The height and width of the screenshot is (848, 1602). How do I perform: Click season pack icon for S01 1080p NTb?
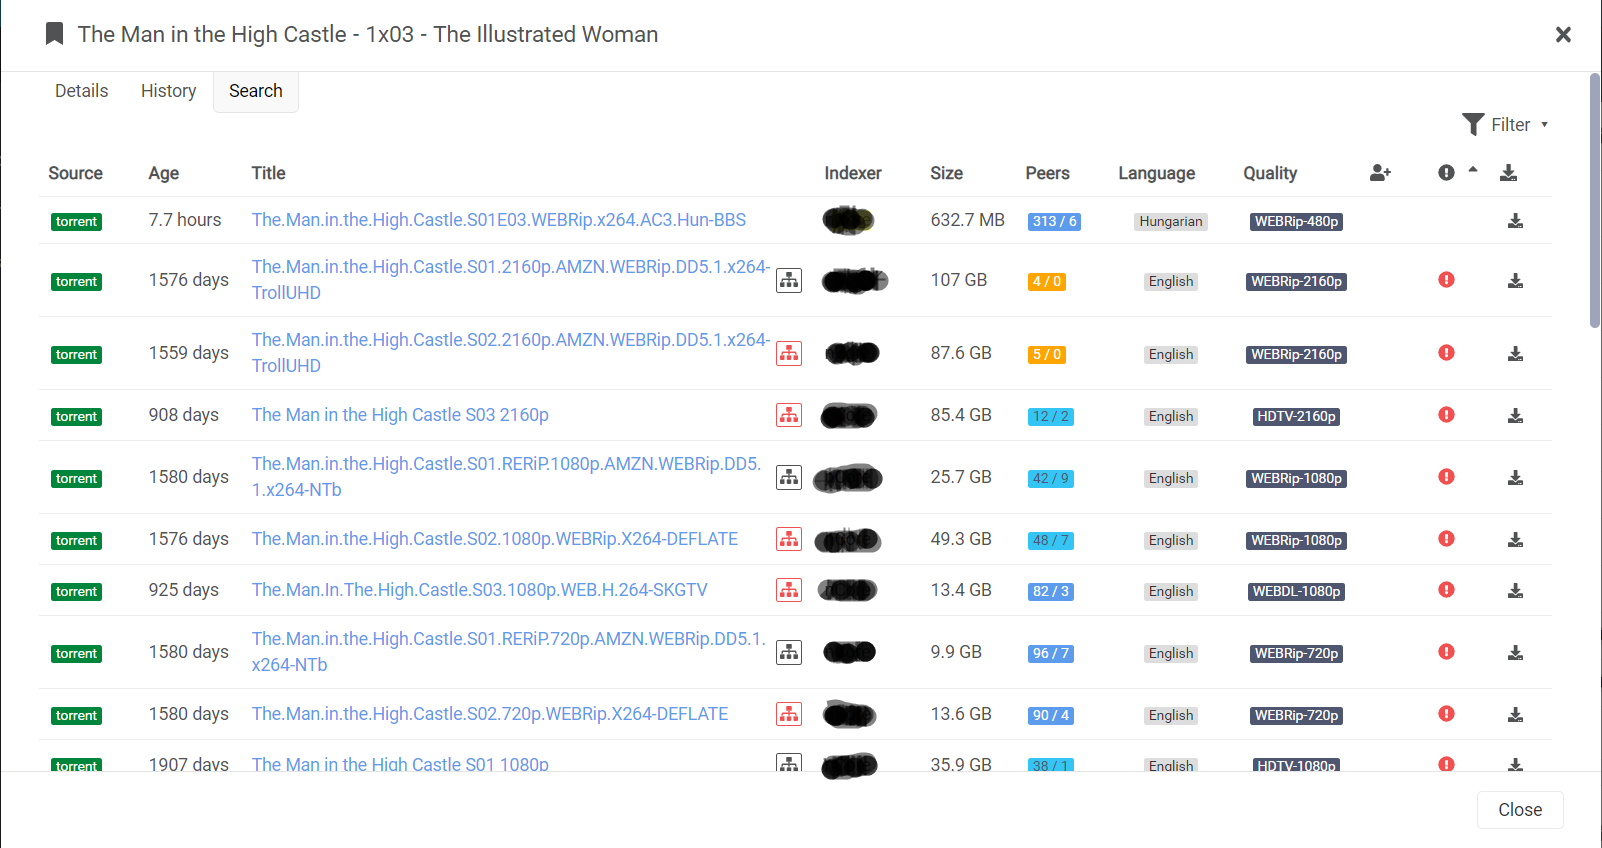coord(789,478)
